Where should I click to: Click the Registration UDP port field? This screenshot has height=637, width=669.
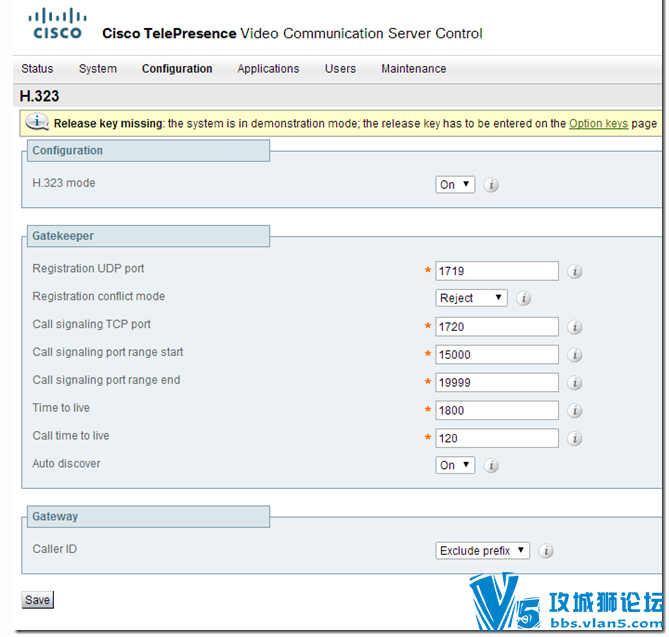pyautogui.click(x=497, y=271)
